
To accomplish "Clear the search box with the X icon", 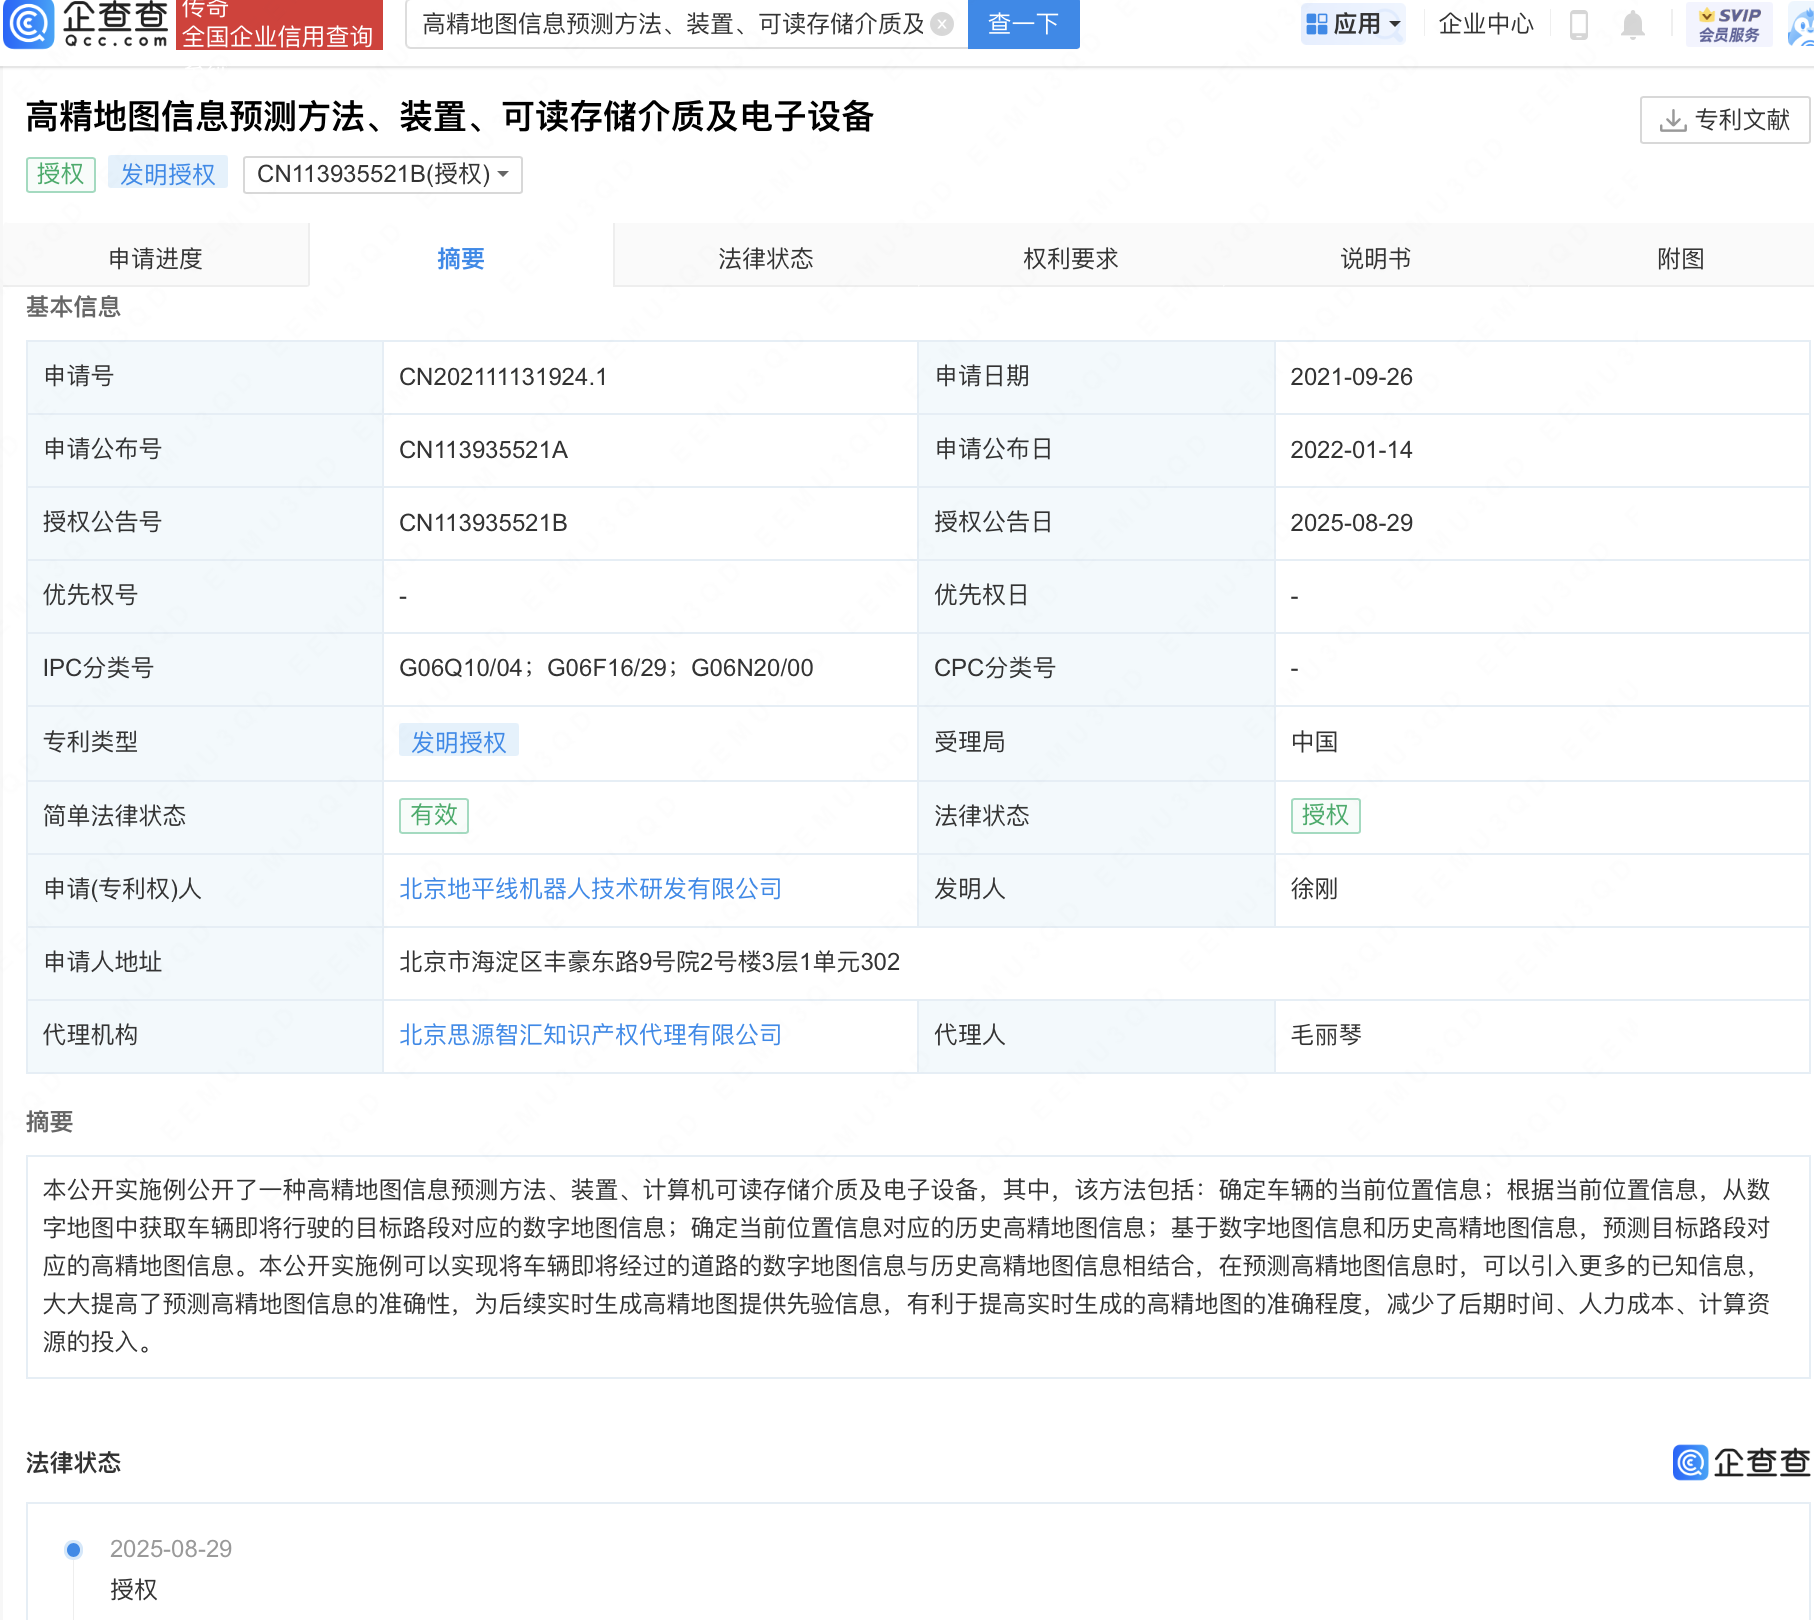I will pyautogui.click(x=941, y=24).
